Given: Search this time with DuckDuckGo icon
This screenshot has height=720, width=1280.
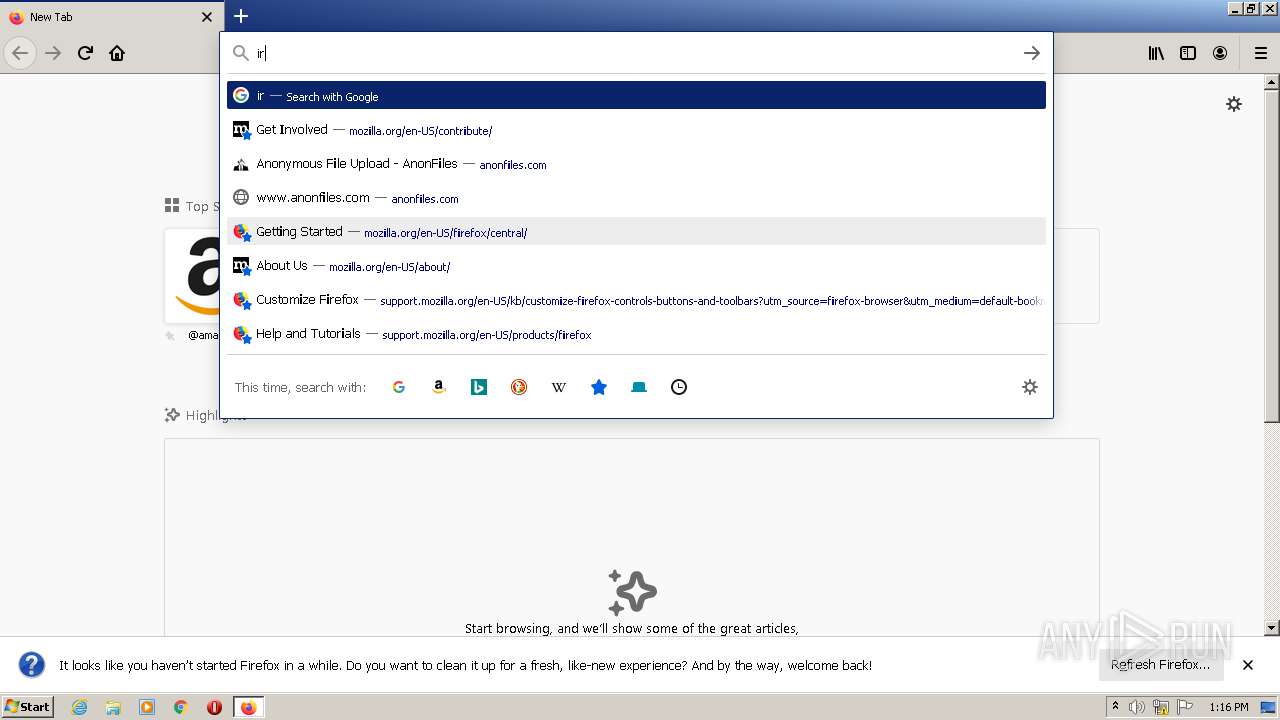Looking at the screenshot, I should [x=519, y=387].
